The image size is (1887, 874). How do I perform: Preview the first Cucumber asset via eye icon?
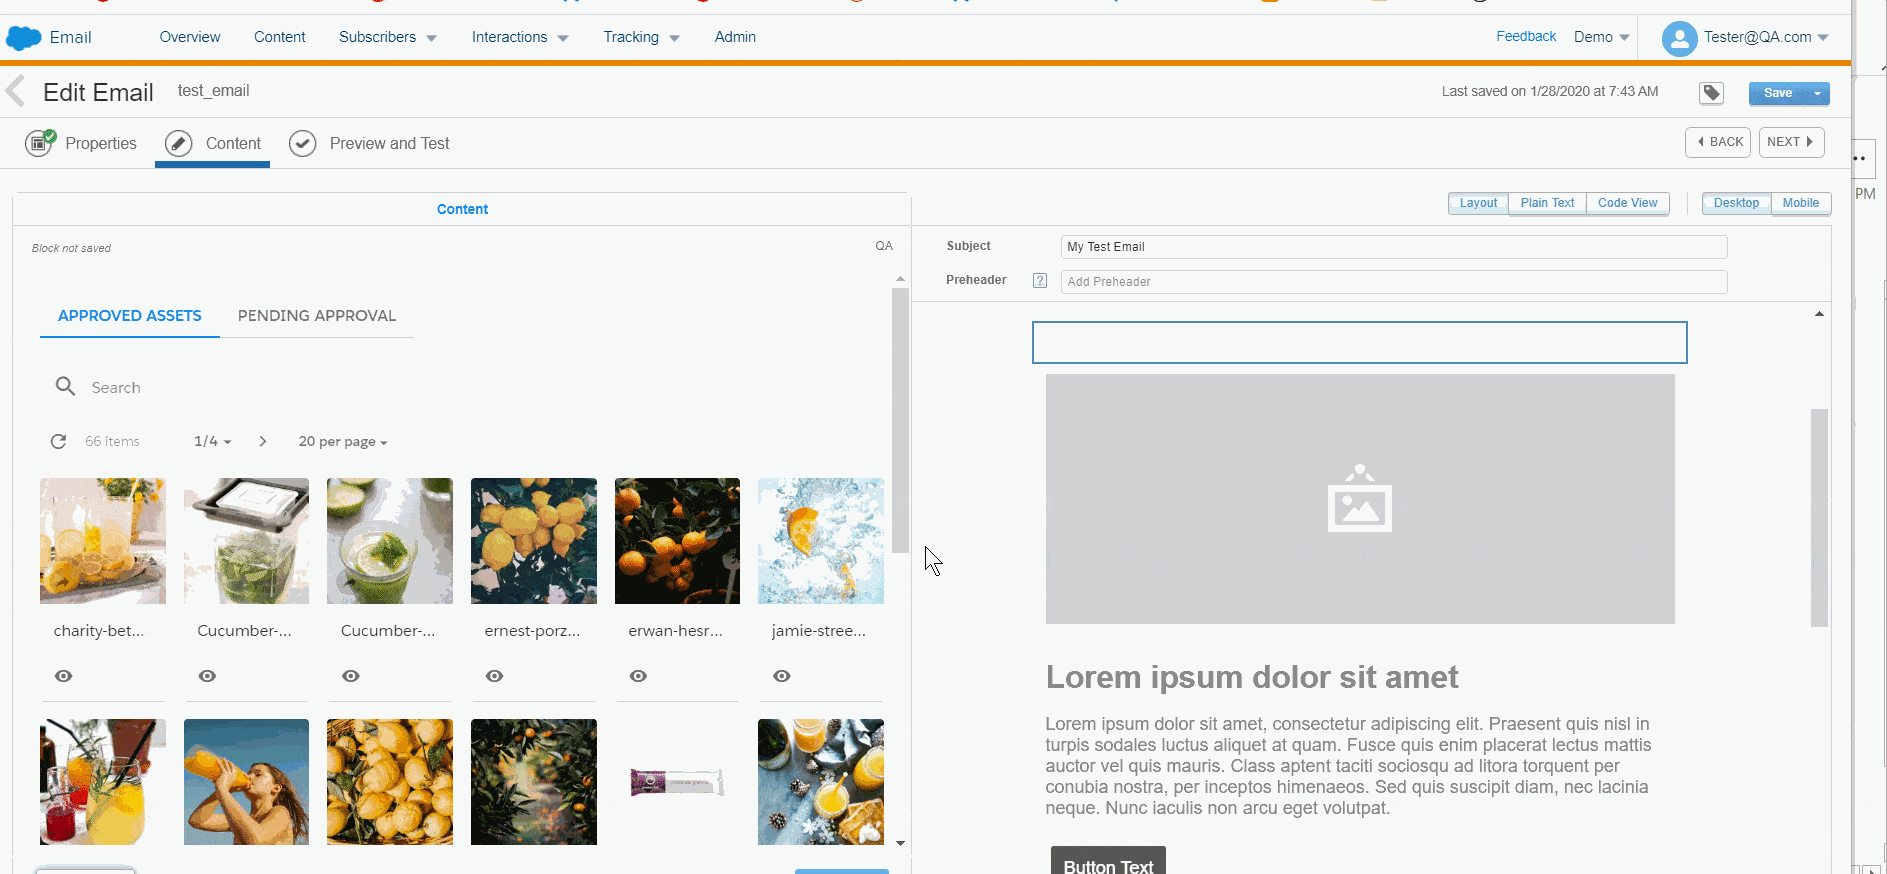(207, 676)
